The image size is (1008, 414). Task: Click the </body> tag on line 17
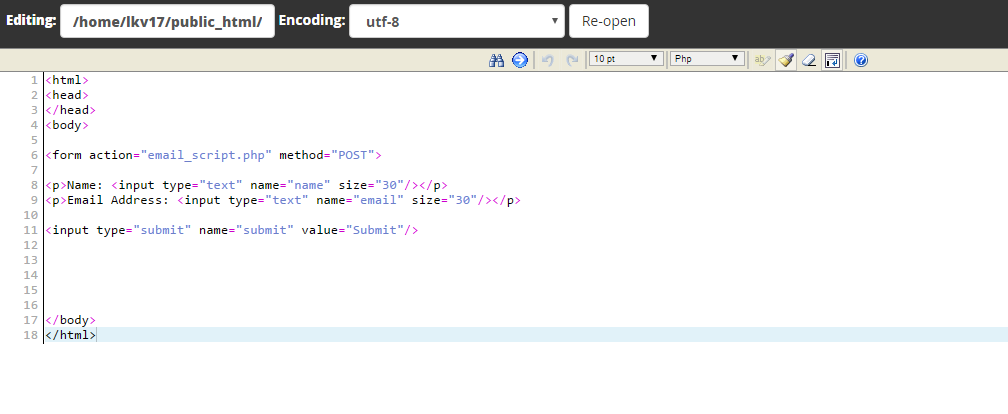coord(71,320)
